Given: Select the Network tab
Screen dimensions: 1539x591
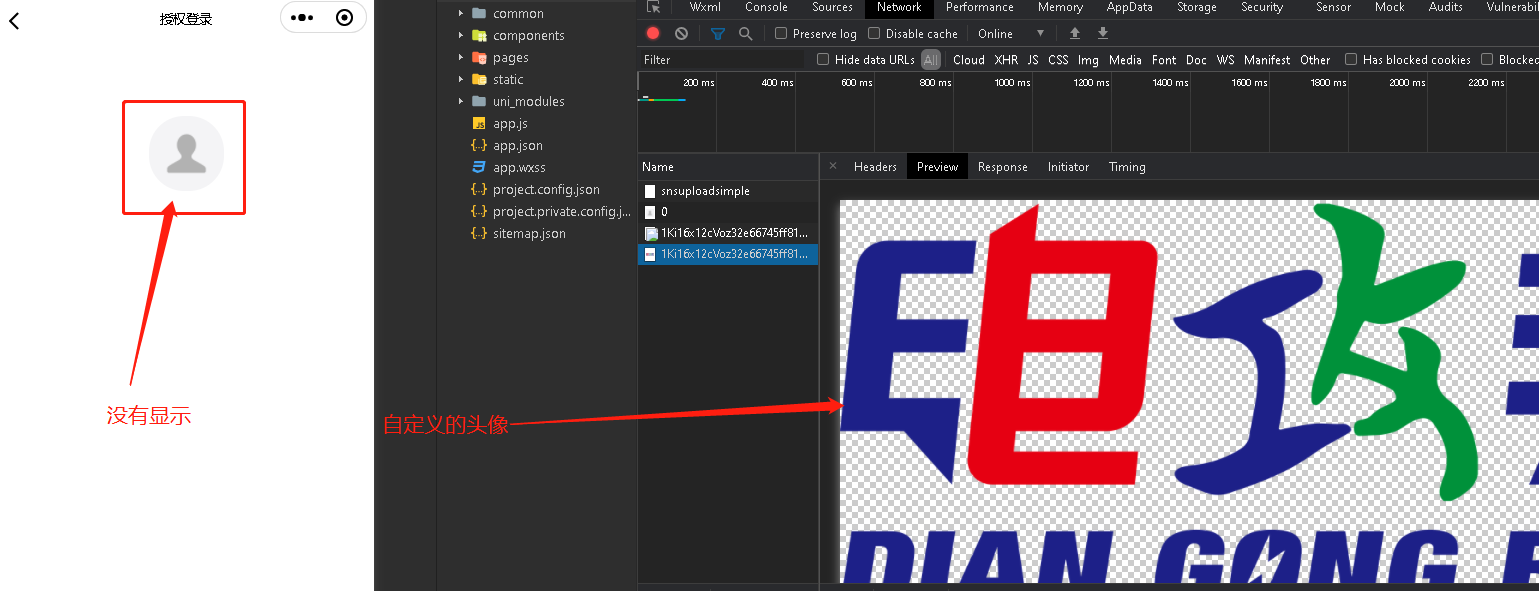Looking at the screenshot, I should [x=899, y=7].
